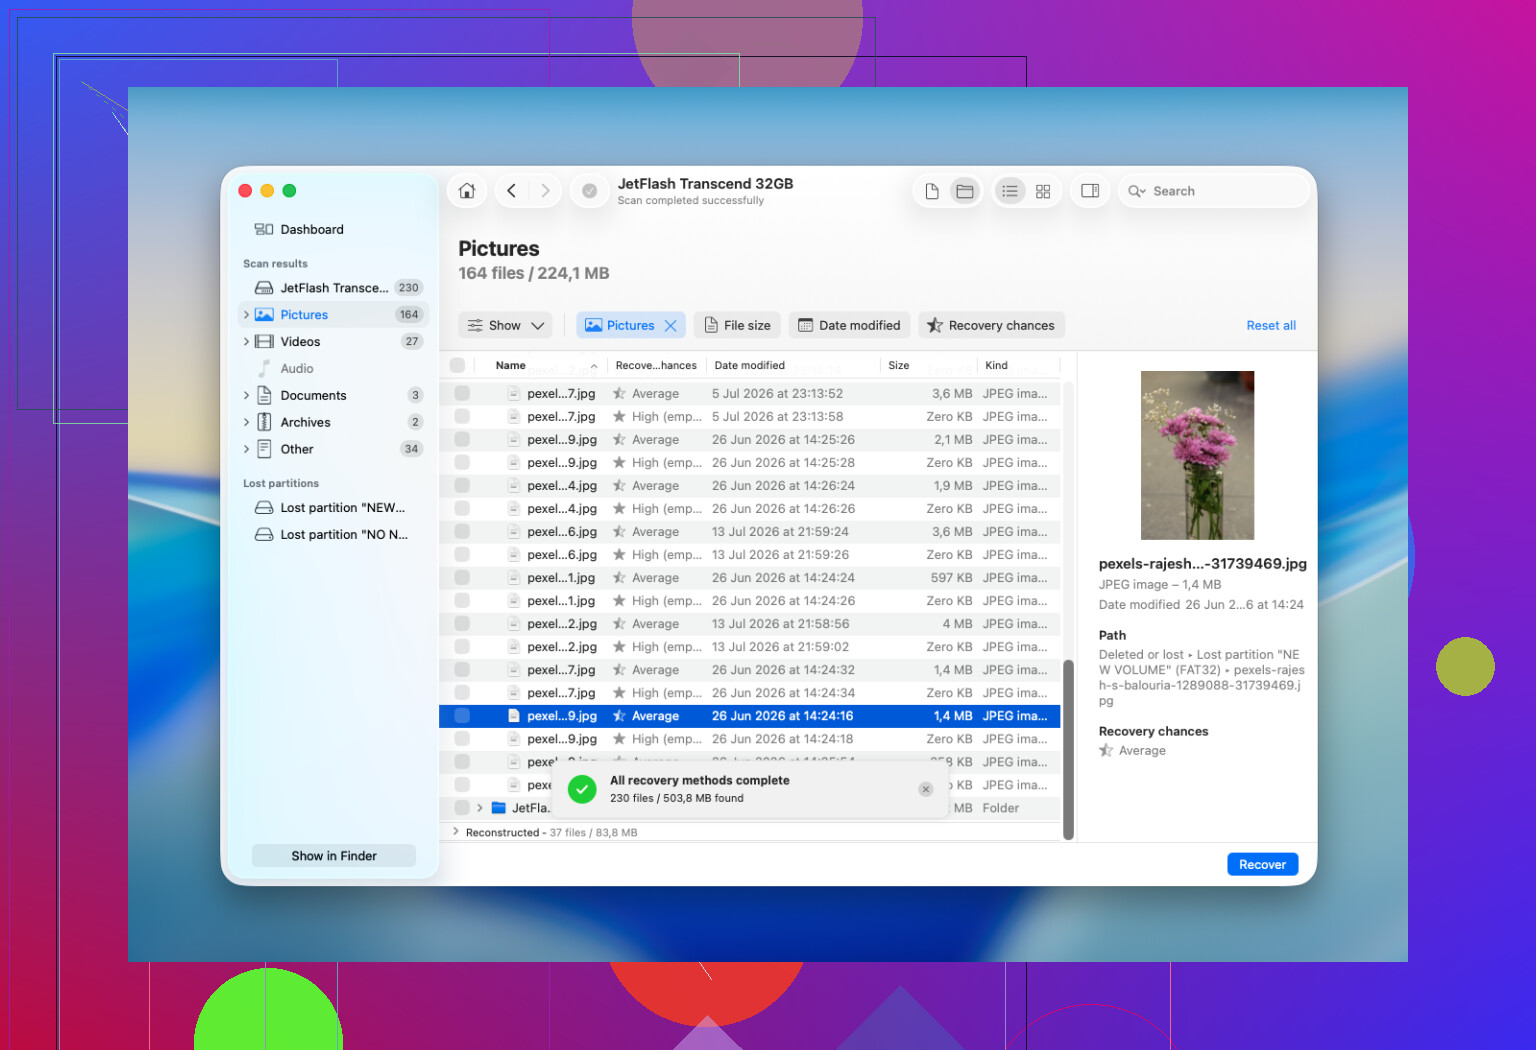Check the 26 Jun 2026 14:26:24 file
The image size is (1536, 1050).
(x=462, y=485)
